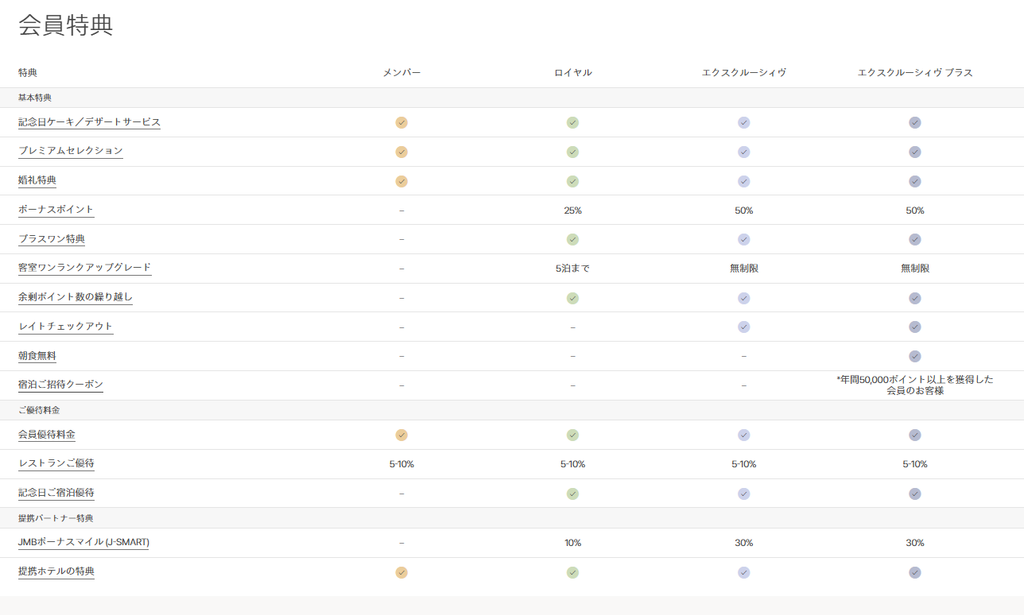Click the 25% ボーナスポイント value
The height and width of the screenshot is (615, 1024).
coord(573,210)
